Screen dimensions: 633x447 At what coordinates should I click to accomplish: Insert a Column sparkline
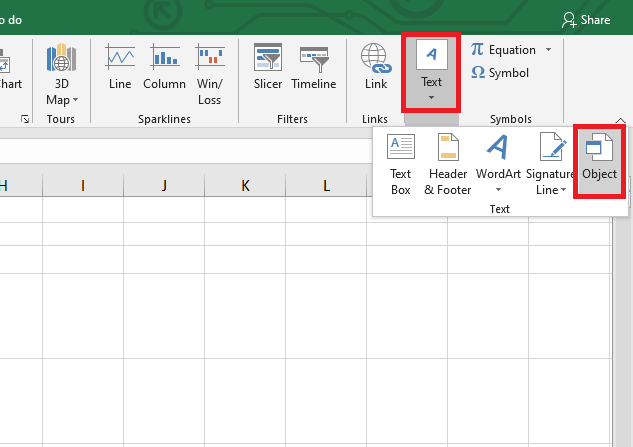tap(164, 67)
